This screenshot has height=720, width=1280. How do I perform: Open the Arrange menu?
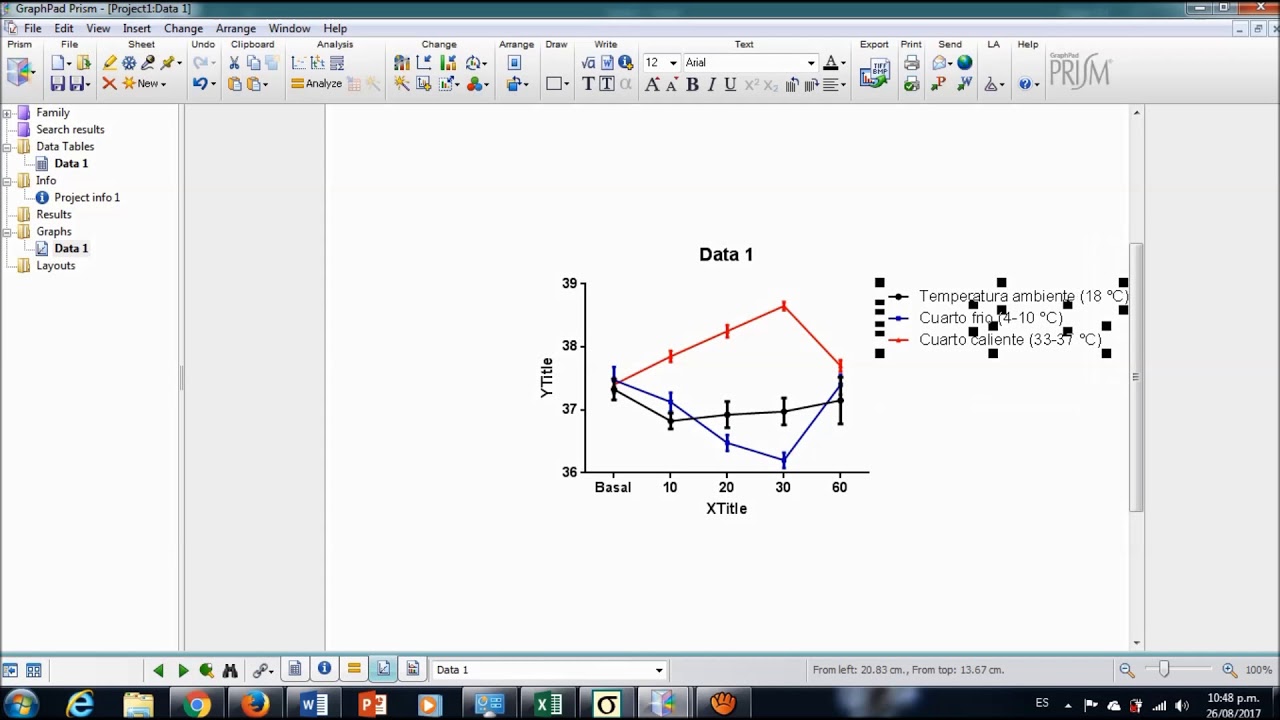(x=236, y=29)
